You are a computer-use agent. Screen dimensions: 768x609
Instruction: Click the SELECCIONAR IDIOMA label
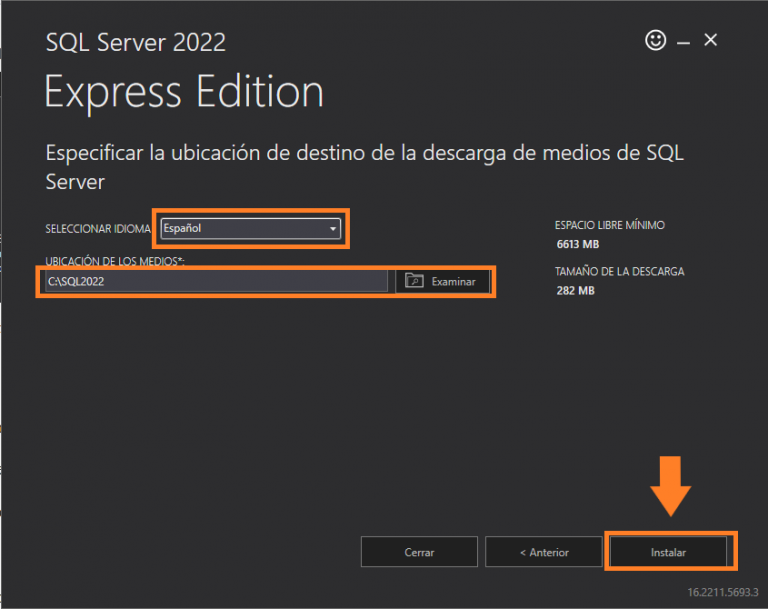click(98, 229)
